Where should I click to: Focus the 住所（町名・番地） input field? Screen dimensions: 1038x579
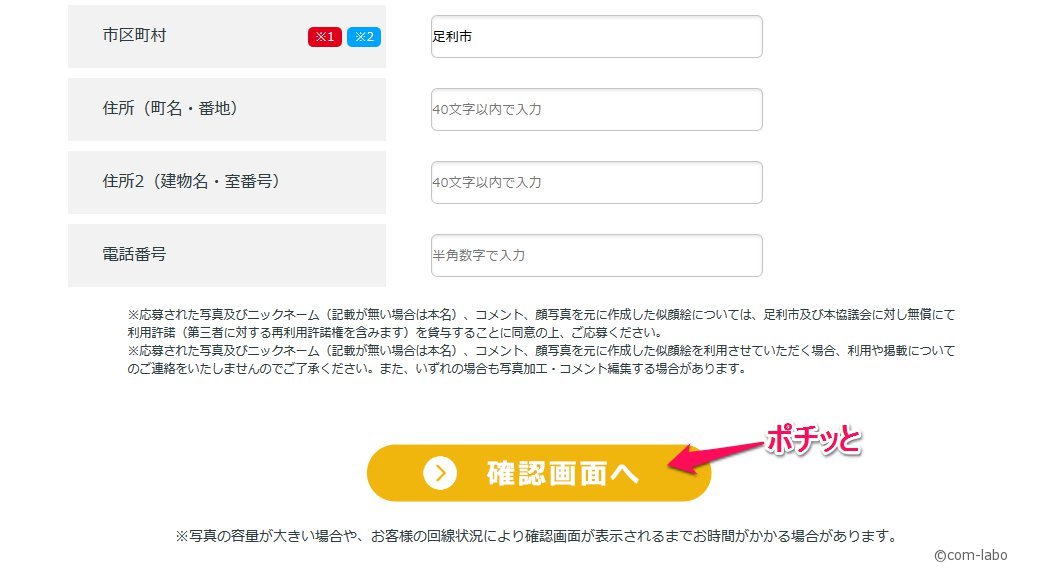596,109
